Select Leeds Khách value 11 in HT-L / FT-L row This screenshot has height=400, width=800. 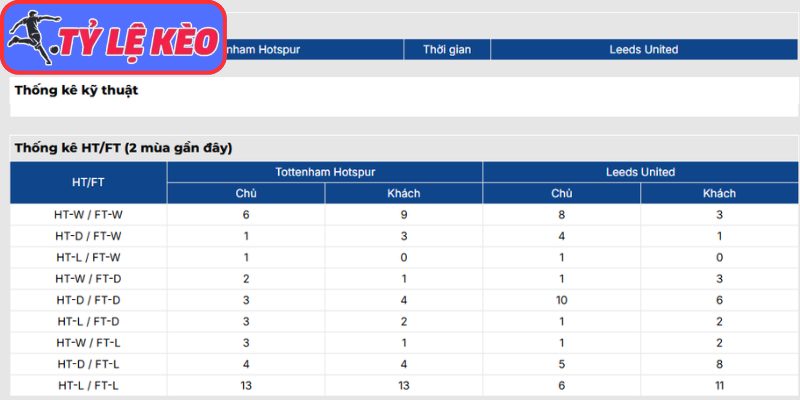(x=719, y=386)
